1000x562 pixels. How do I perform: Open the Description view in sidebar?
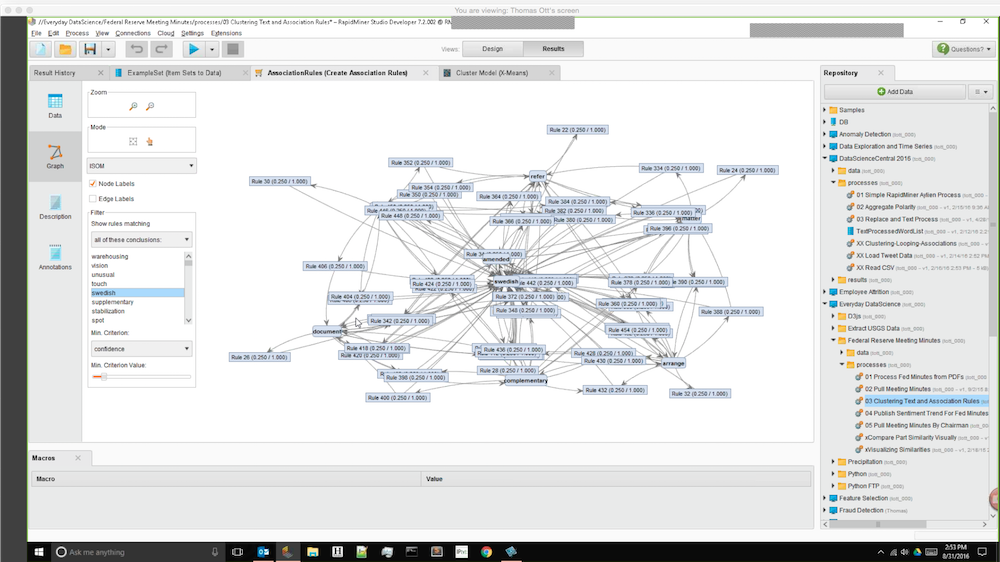(x=55, y=207)
